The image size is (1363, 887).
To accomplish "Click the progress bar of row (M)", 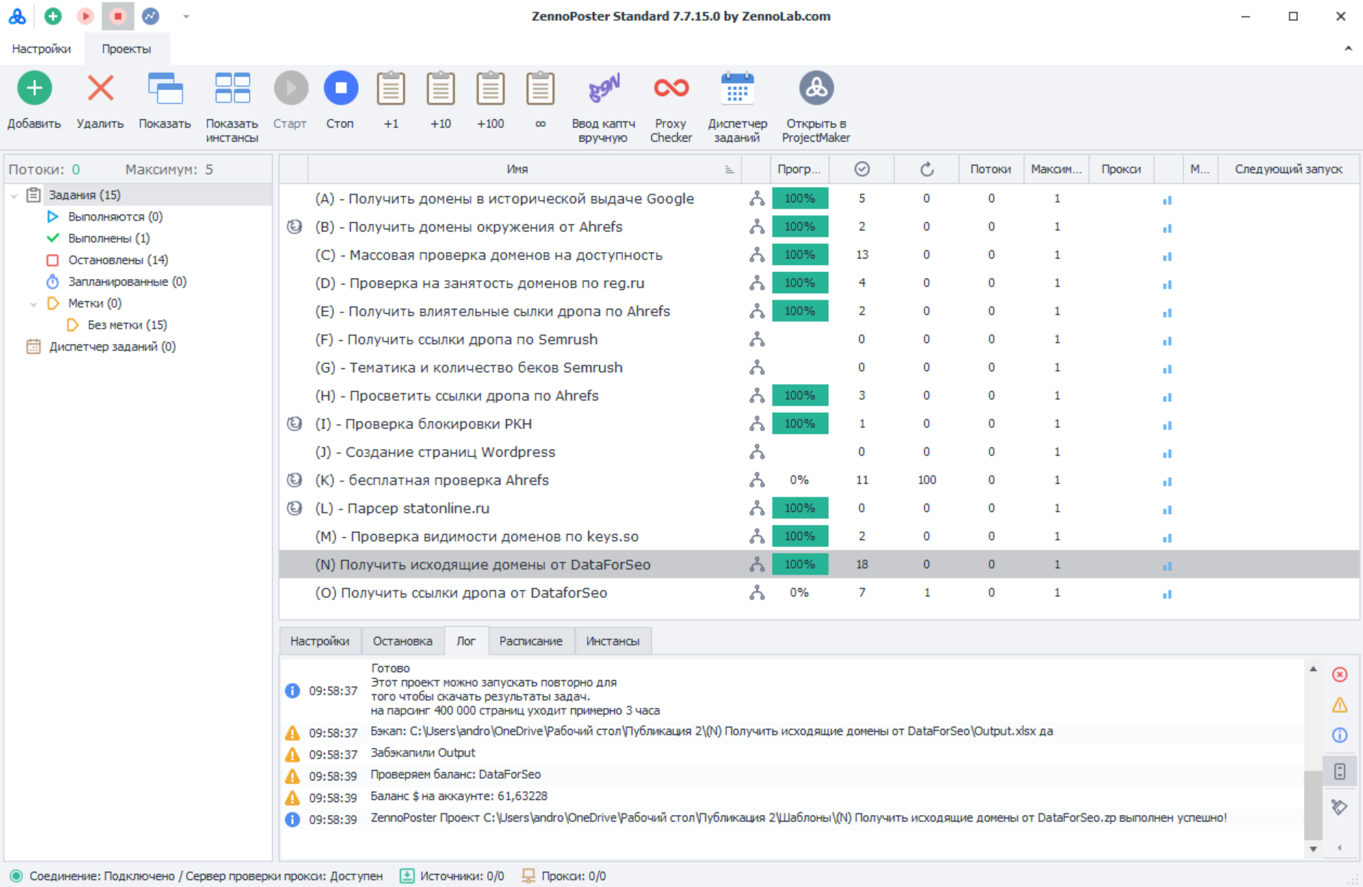I will [x=800, y=537].
